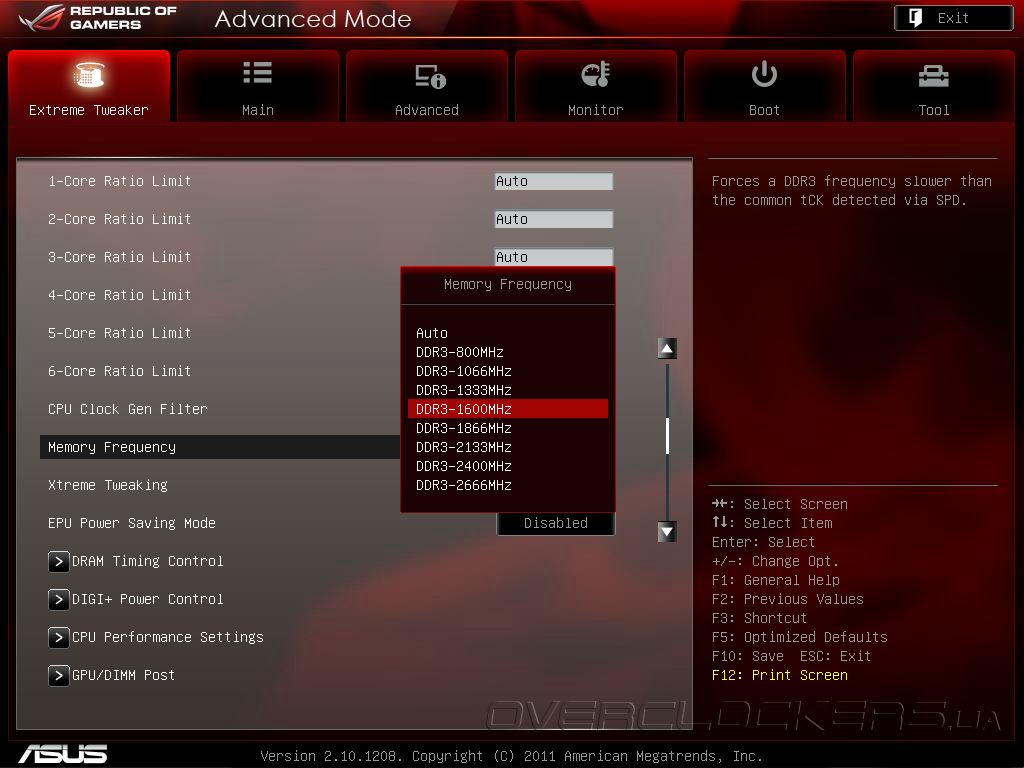The height and width of the screenshot is (768, 1024).
Task: Click the F2: Previous Values hint
Action: click(788, 600)
